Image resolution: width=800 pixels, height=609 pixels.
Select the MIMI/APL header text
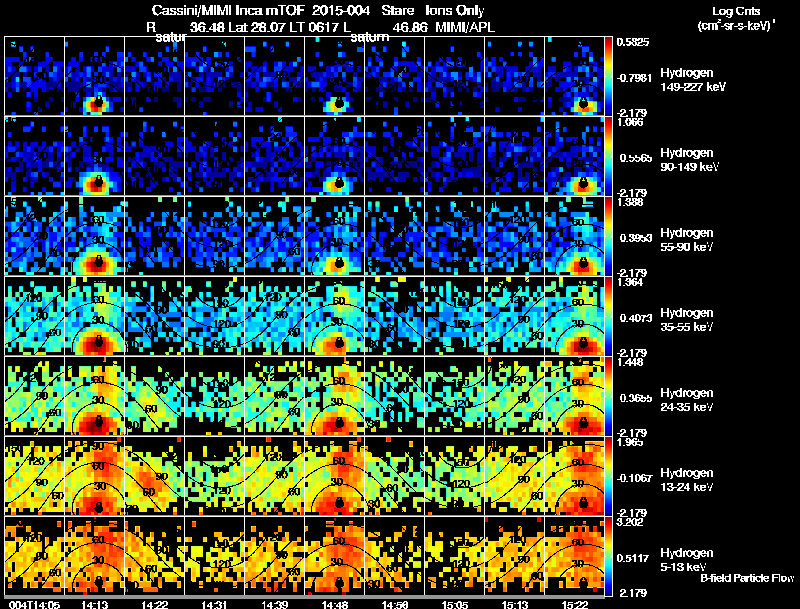465,27
